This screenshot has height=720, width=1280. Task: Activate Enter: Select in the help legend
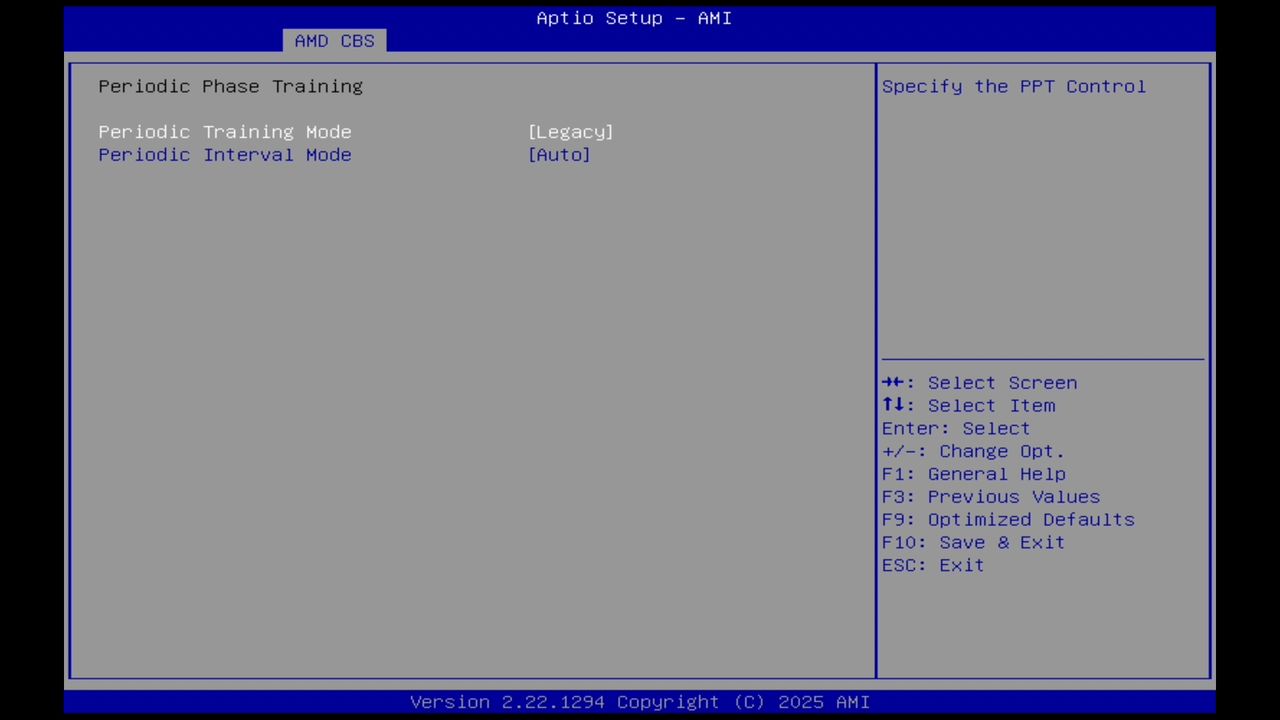coord(955,428)
